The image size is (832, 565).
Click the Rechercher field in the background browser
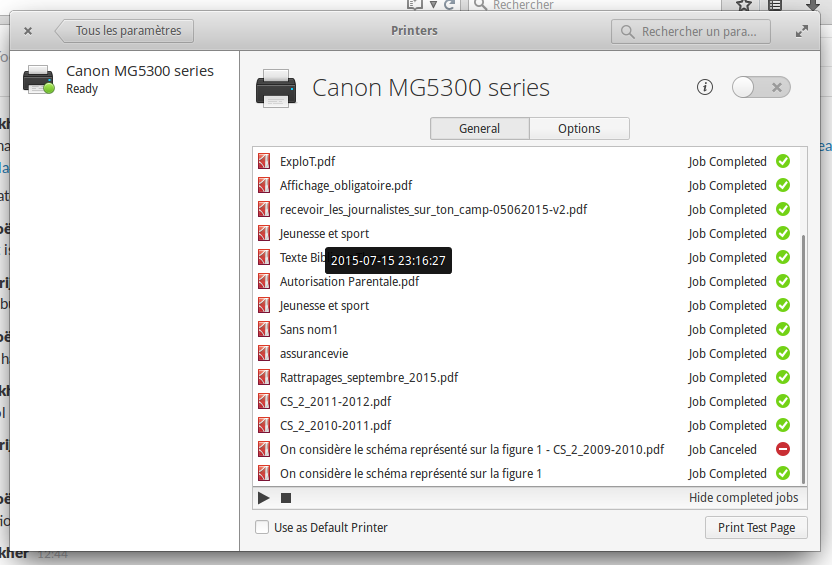click(x=594, y=5)
